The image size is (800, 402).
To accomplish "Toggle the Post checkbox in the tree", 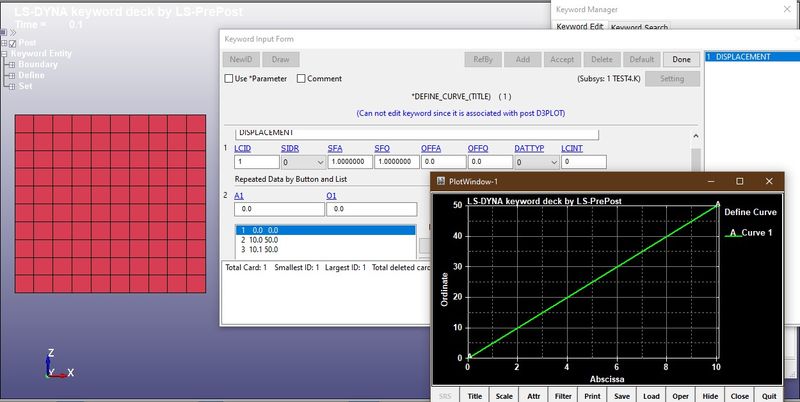I will point(13,43).
